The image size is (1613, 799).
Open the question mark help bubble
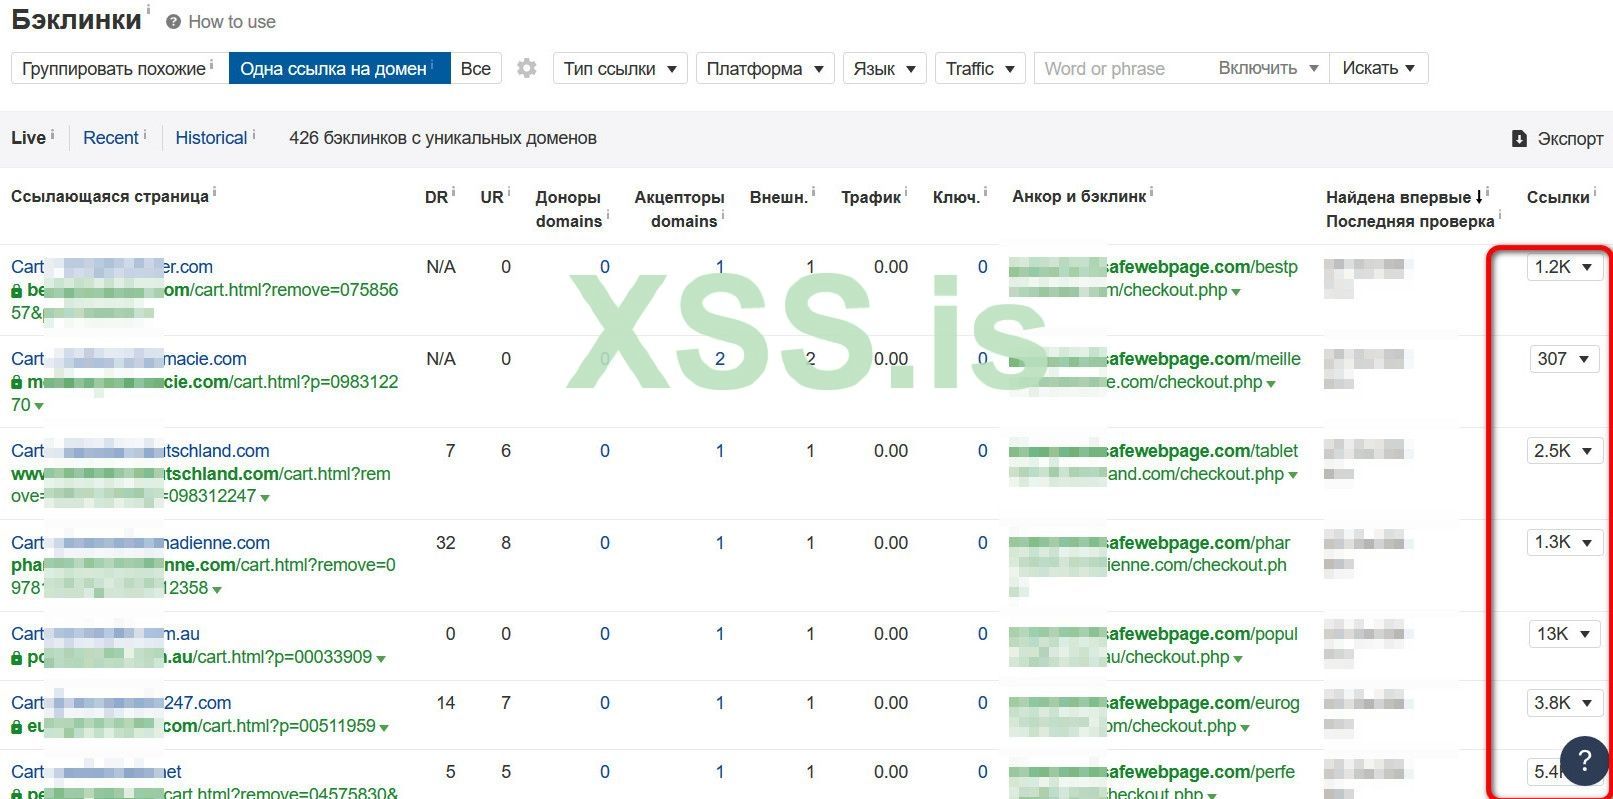pyautogui.click(x=1584, y=760)
